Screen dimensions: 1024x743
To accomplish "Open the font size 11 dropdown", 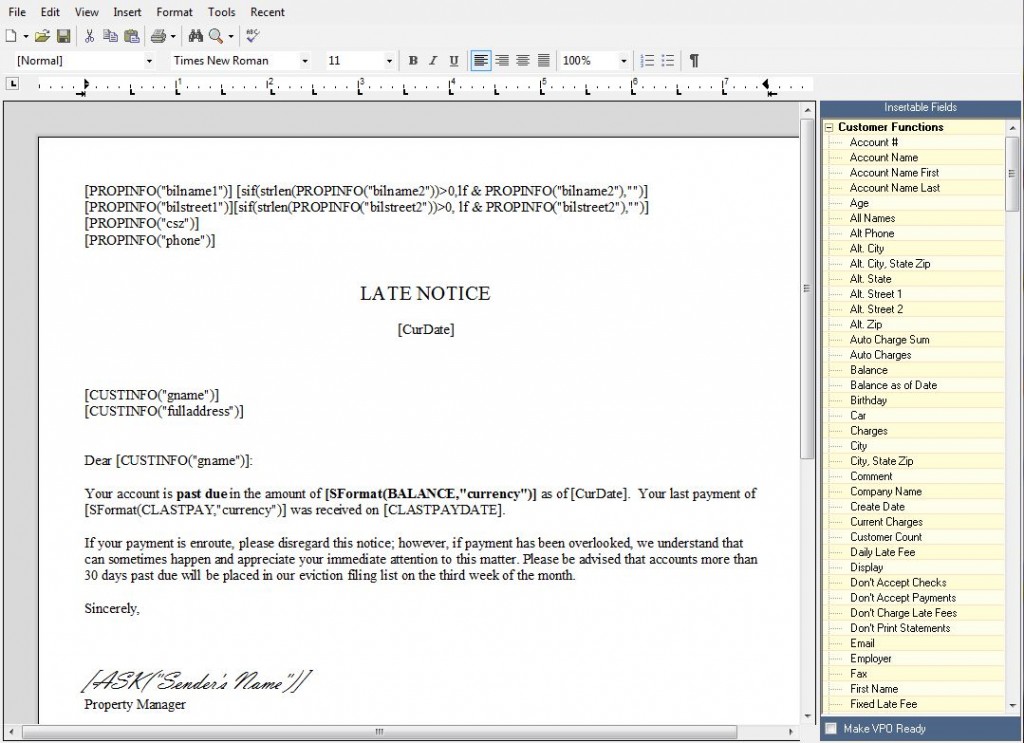I will coord(389,61).
